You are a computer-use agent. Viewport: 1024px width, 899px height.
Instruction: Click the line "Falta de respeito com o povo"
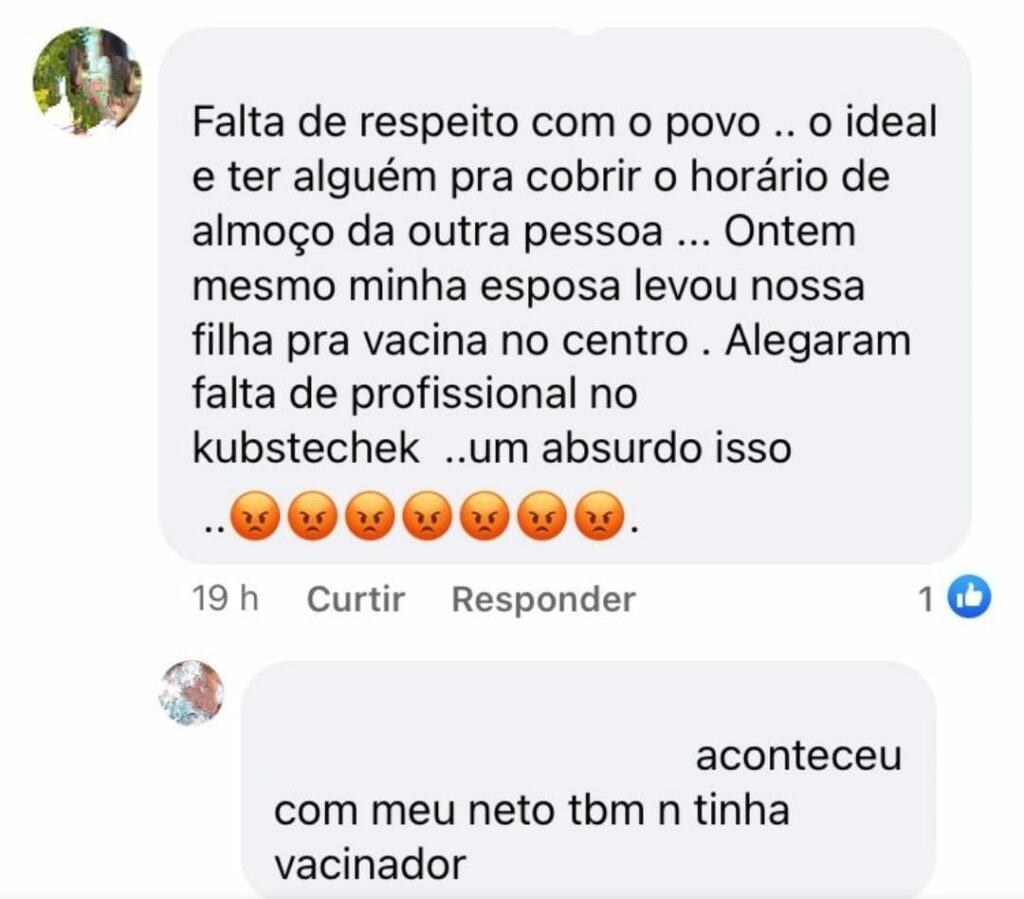476,121
